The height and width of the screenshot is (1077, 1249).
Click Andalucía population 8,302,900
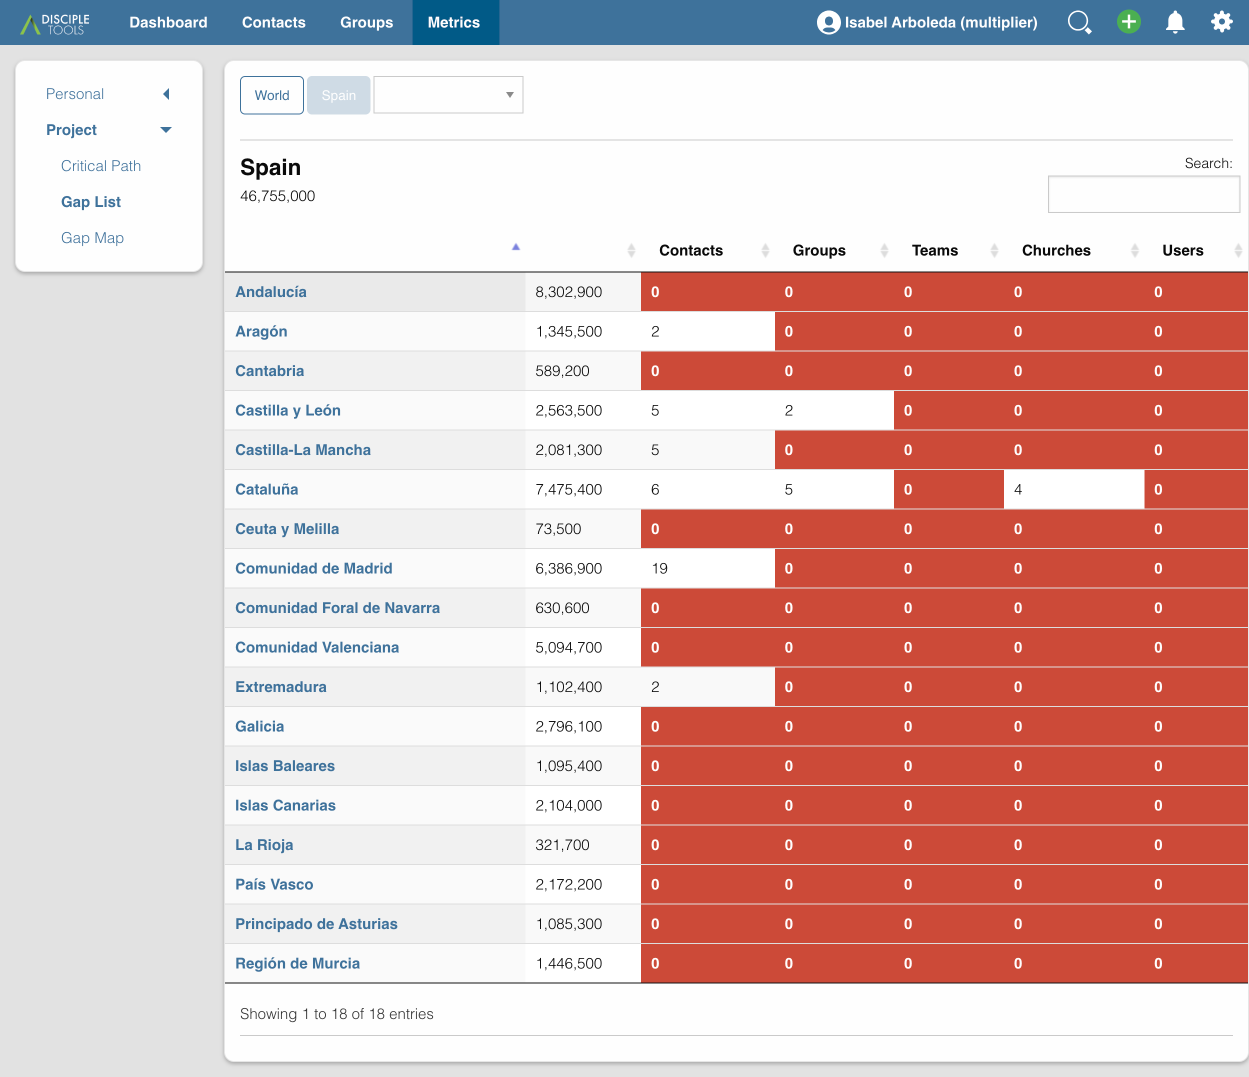pyautogui.click(x=569, y=292)
